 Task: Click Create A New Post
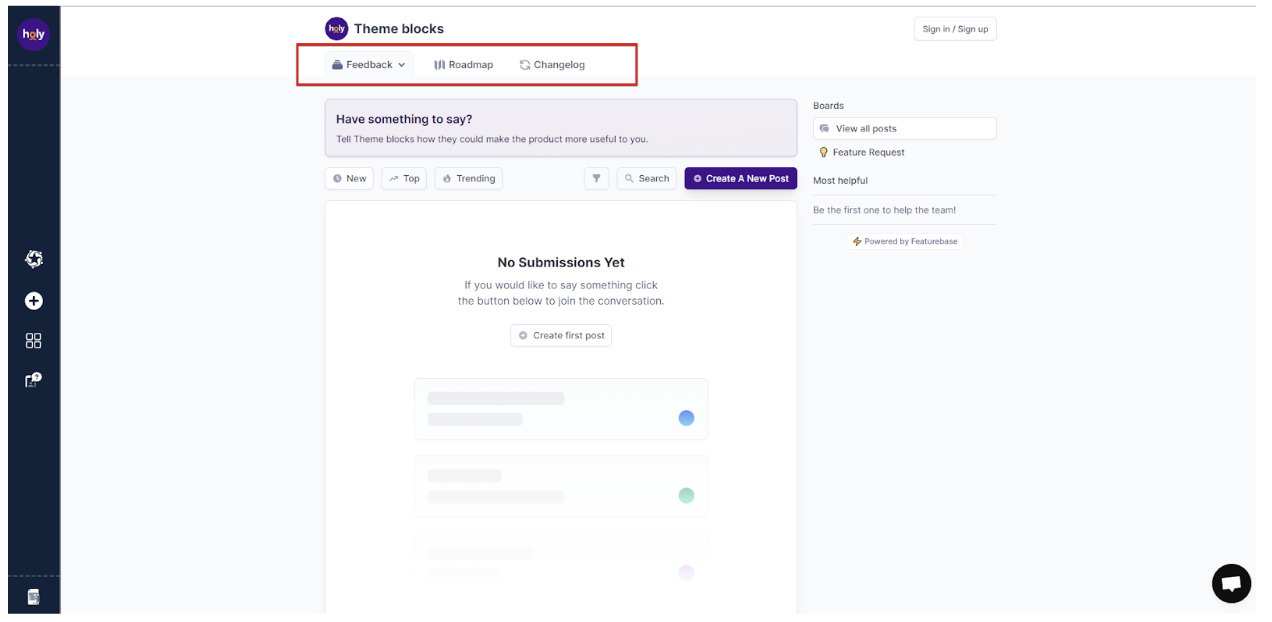point(741,178)
